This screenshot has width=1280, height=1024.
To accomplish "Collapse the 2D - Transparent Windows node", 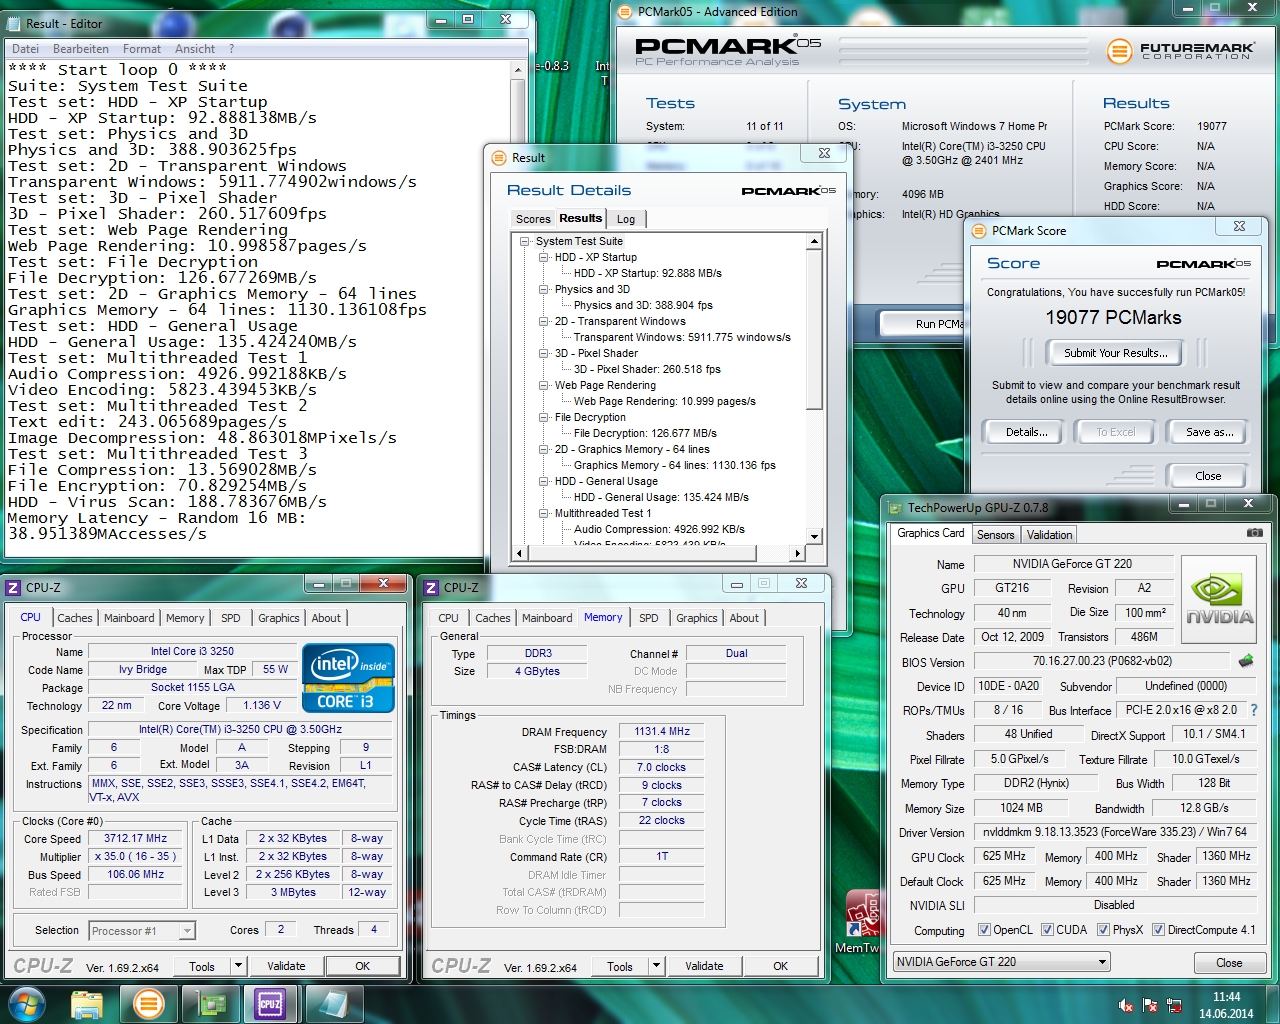I will [543, 321].
